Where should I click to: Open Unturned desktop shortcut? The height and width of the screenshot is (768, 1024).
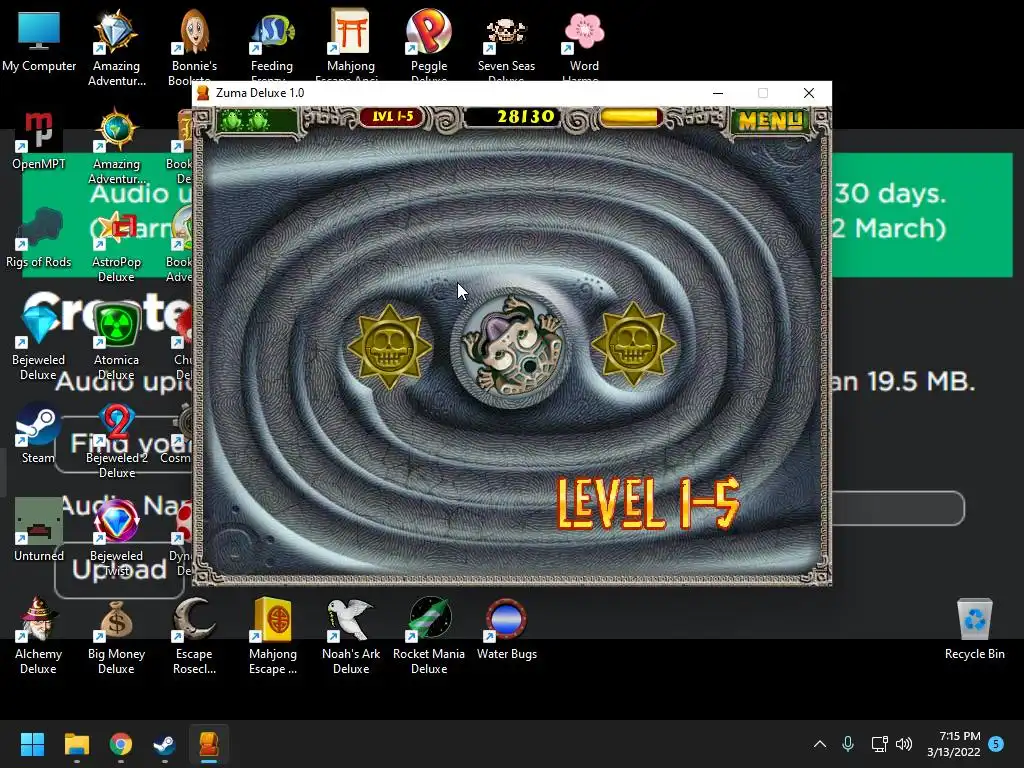[x=39, y=530]
